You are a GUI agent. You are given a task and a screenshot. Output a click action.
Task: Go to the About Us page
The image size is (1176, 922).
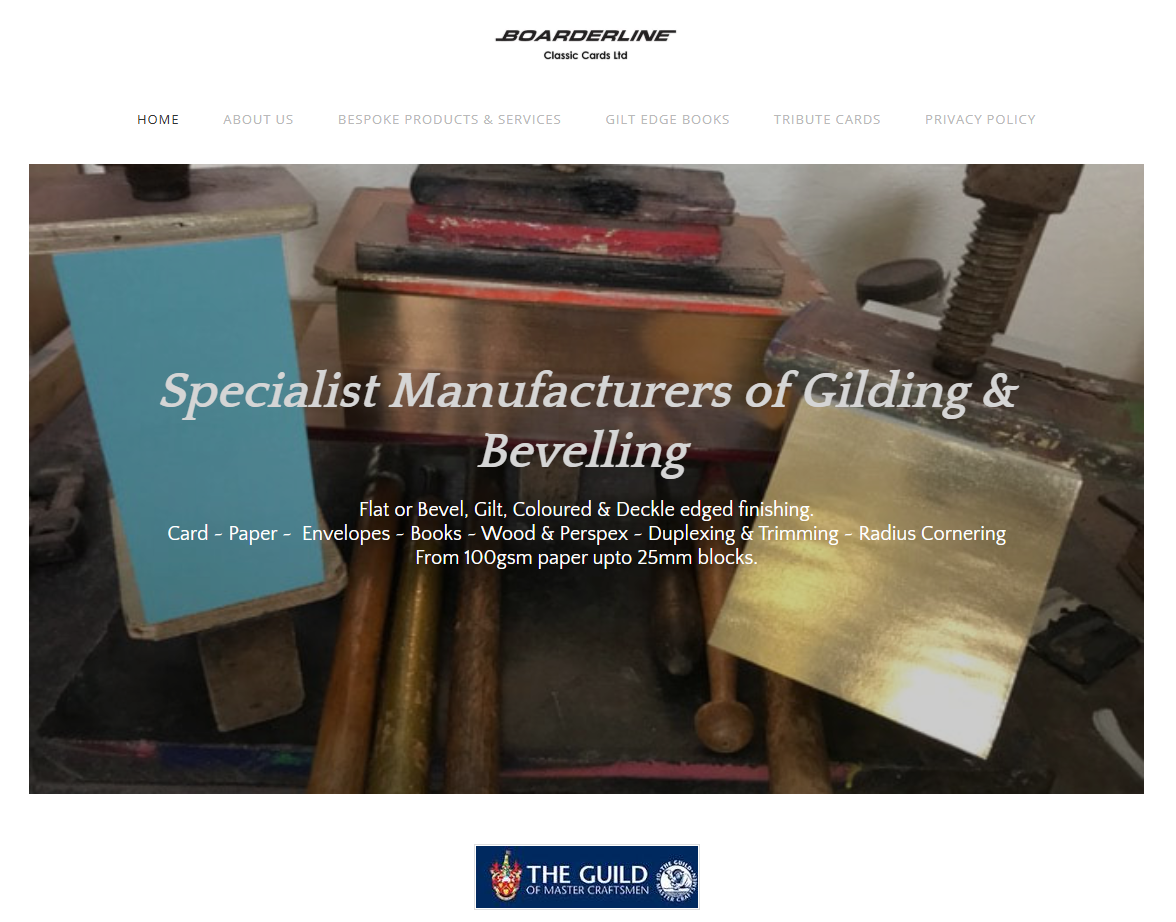[x=258, y=119]
